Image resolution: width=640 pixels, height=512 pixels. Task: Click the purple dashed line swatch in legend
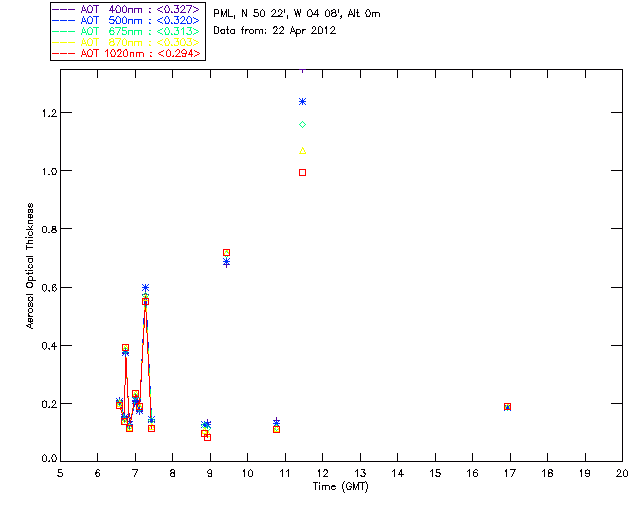tap(64, 9)
